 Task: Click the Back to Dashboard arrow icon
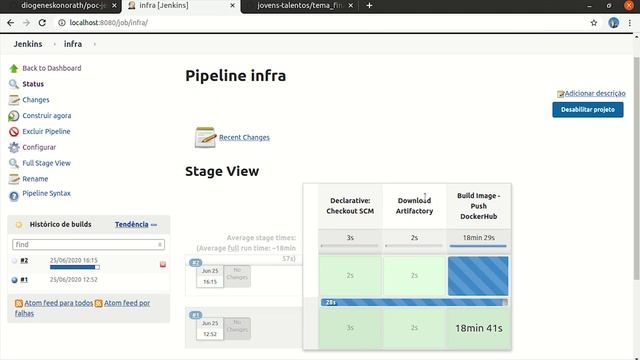coord(13,68)
